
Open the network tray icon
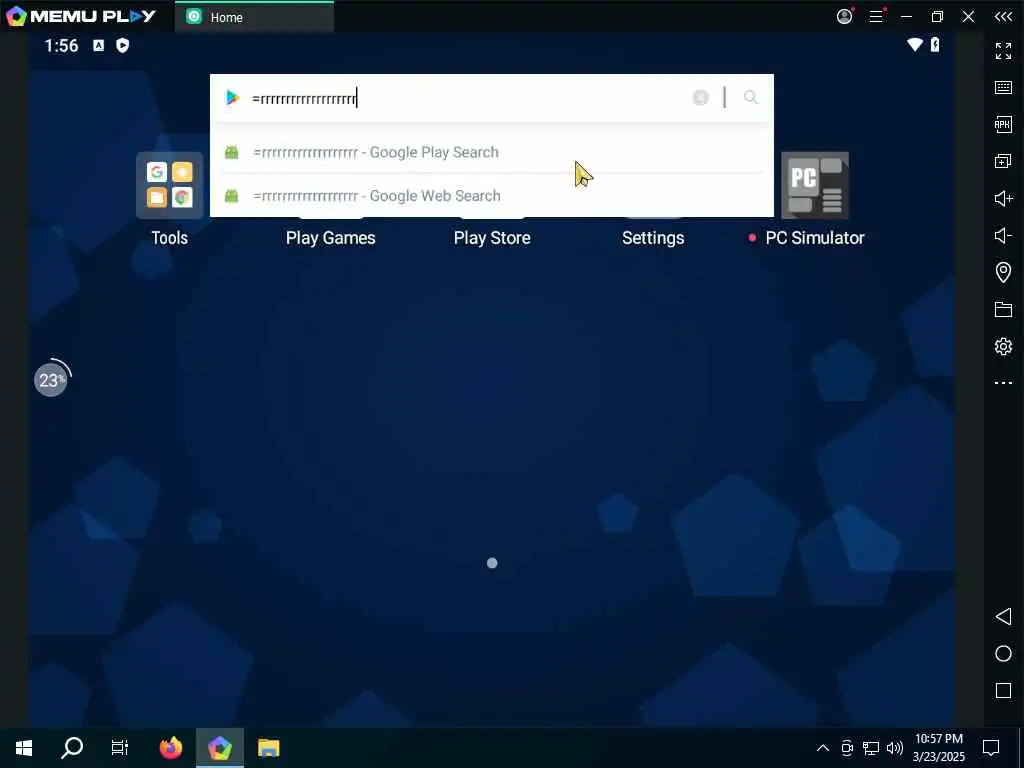pyautogui.click(x=871, y=748)
